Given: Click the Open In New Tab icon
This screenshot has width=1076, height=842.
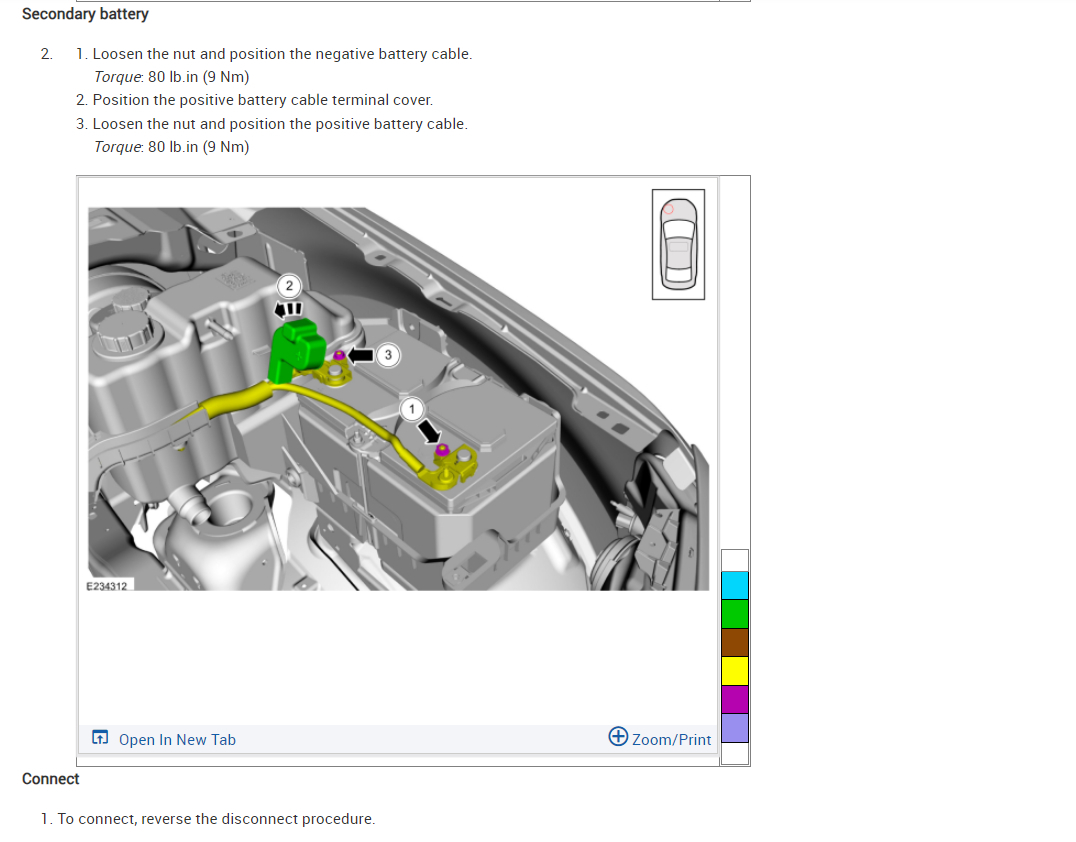Looking at the screenshot, I should point(100,737).
